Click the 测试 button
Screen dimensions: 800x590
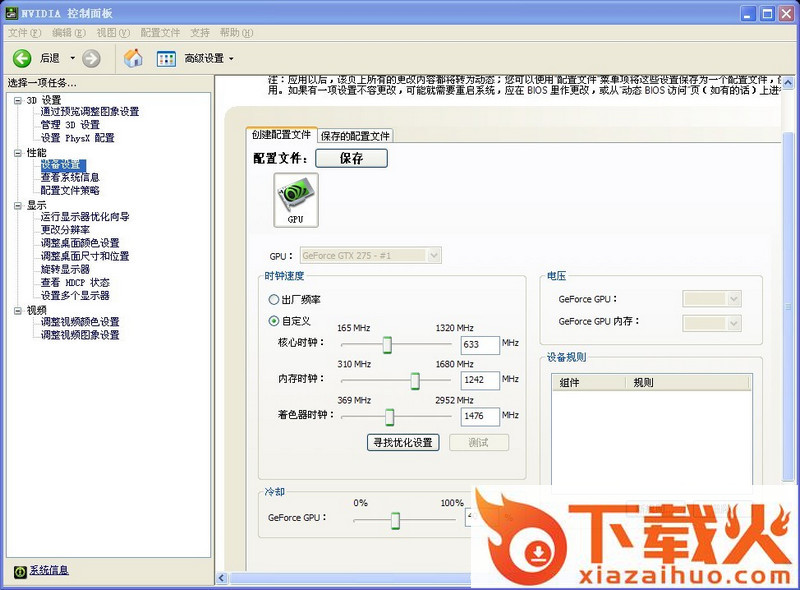[479, 442]
